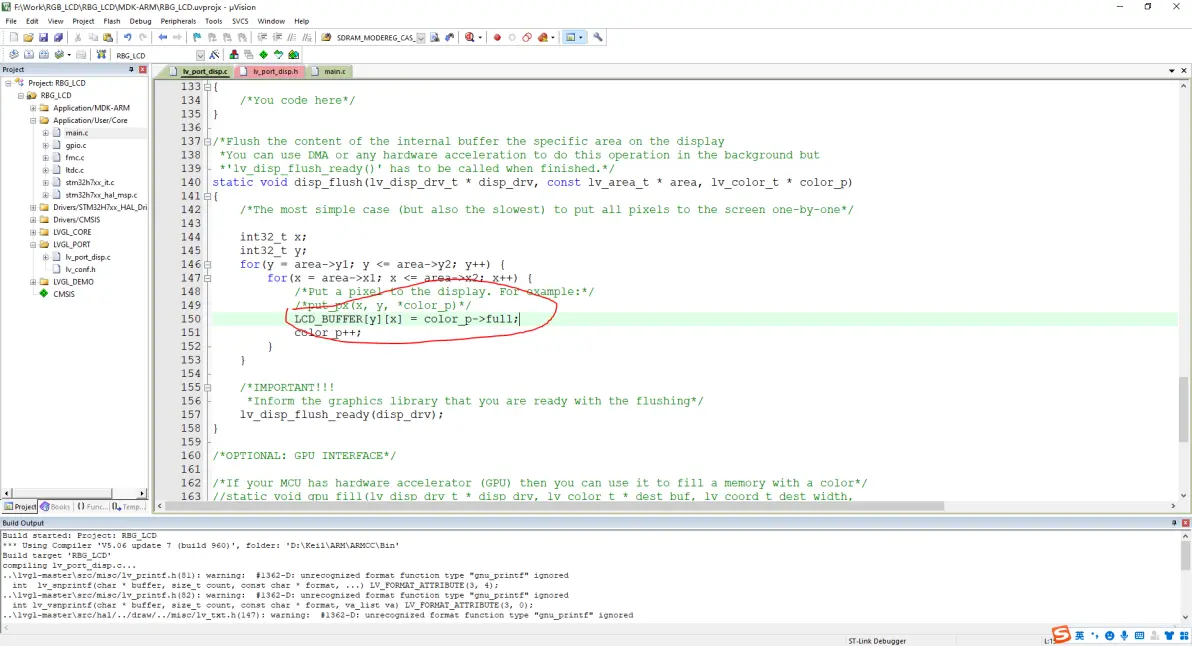Switch to the main.c editor tab
The width and height of the screenshot is (1192, 646).
coord(330,71)
